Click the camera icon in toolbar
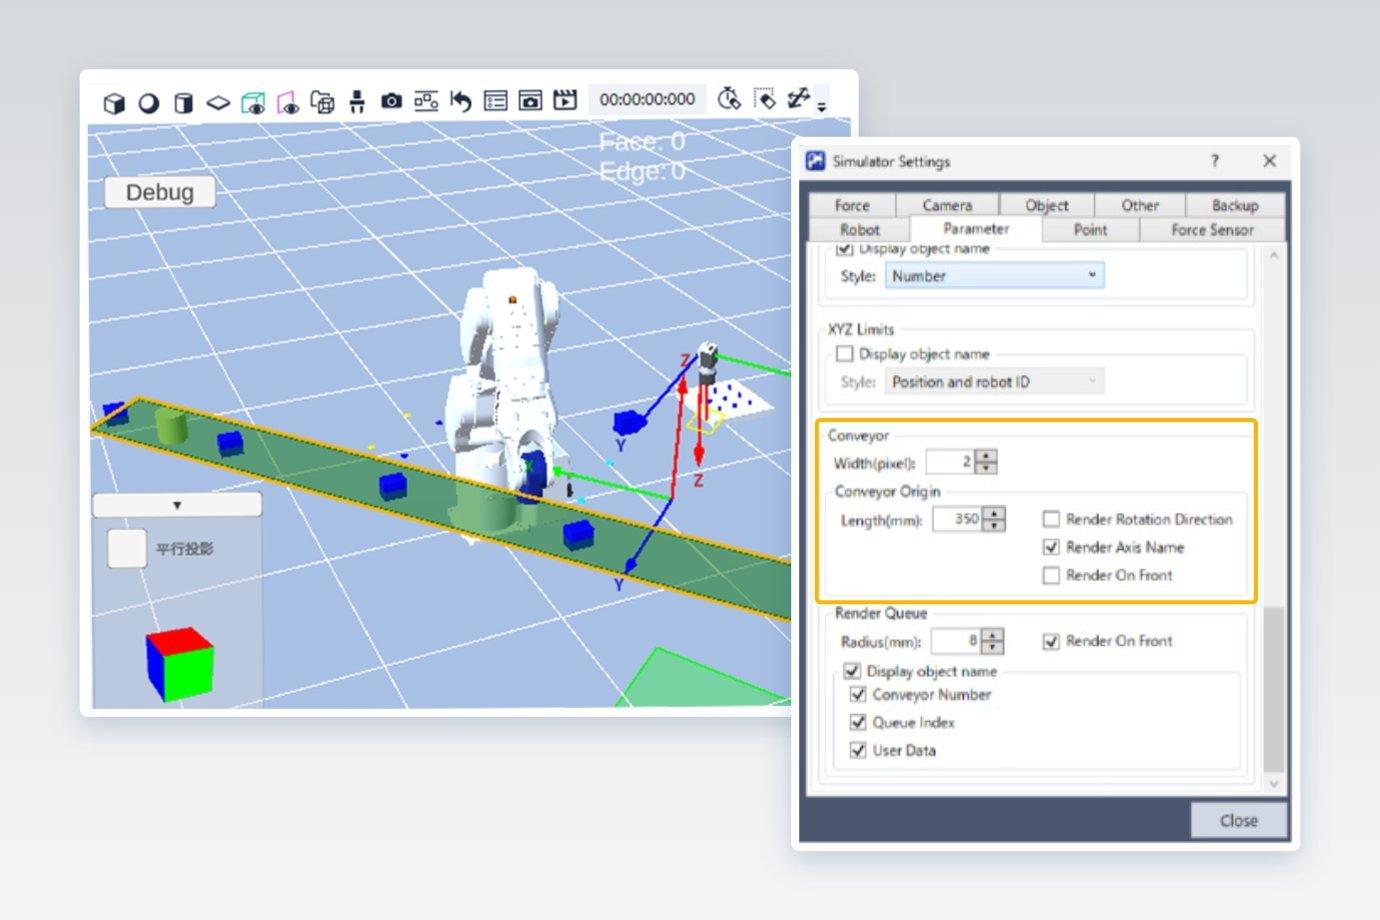The image size is (1380, 920). point(392,101)
